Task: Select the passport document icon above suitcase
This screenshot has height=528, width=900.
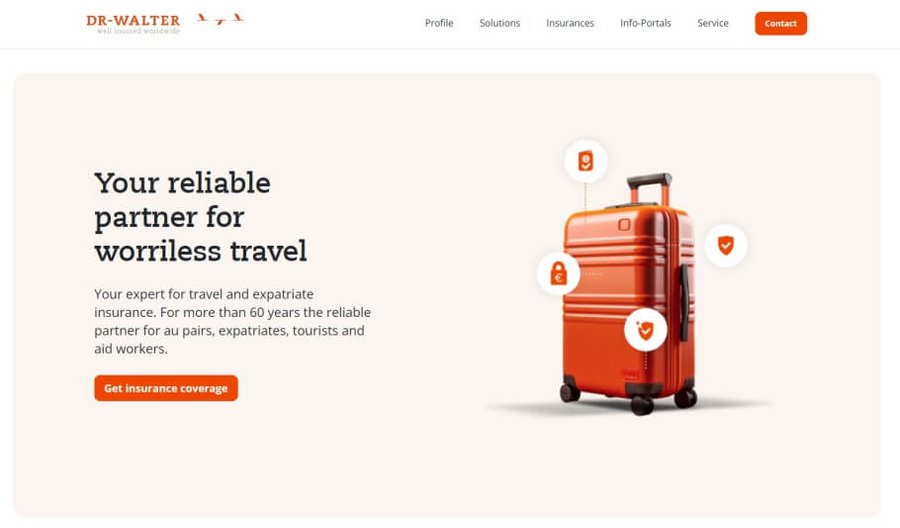Action: click(585, 161)
